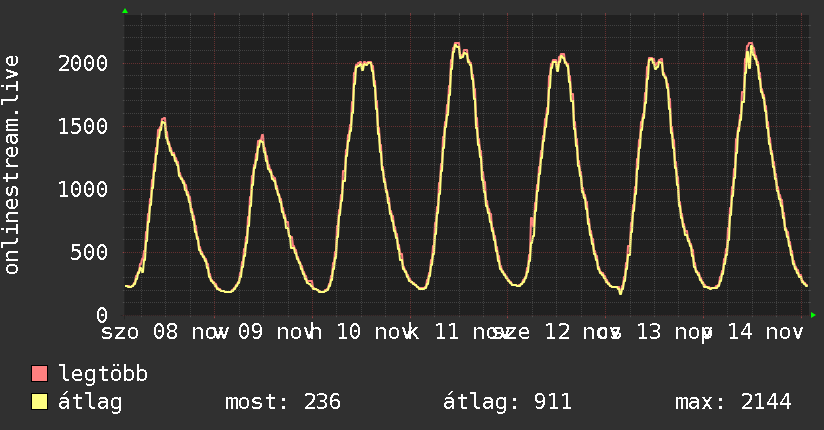This screenshot has width=824, height=430.
Task: Click the 'átlag: 911' average statistic
Action: point(507,402)
